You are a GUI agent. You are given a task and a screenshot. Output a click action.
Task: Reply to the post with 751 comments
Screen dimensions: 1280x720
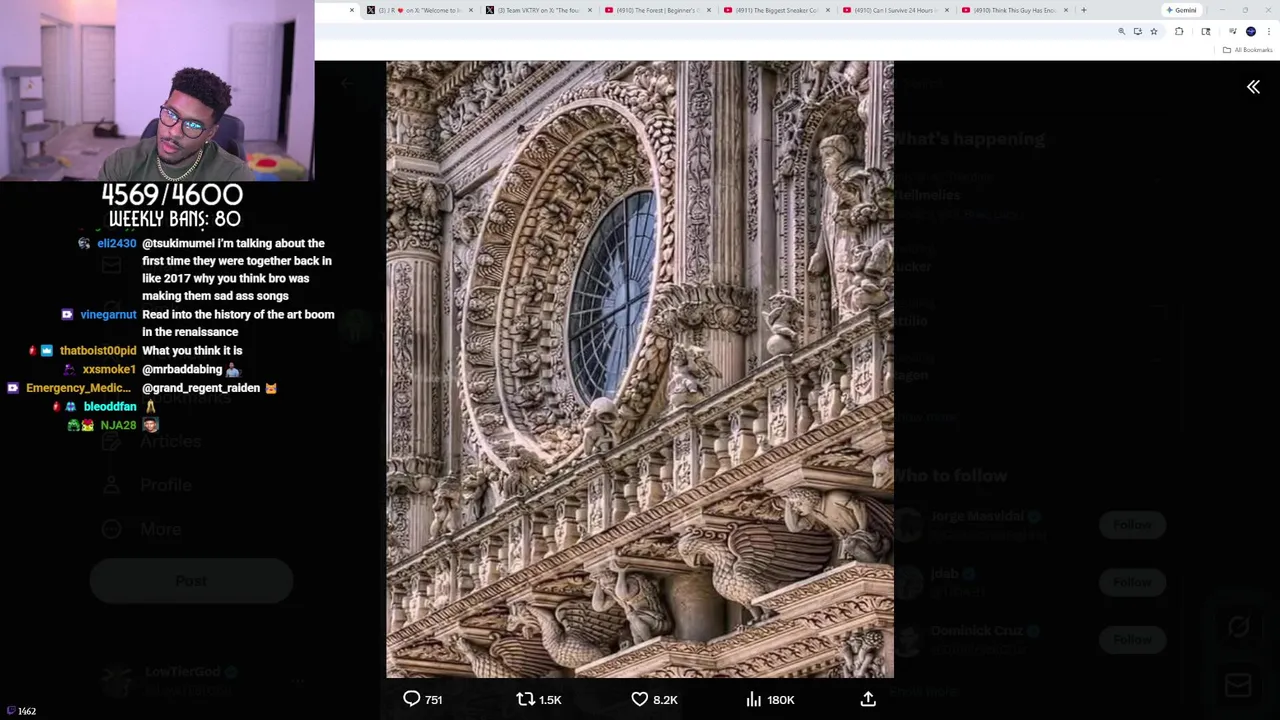point(422,699)
